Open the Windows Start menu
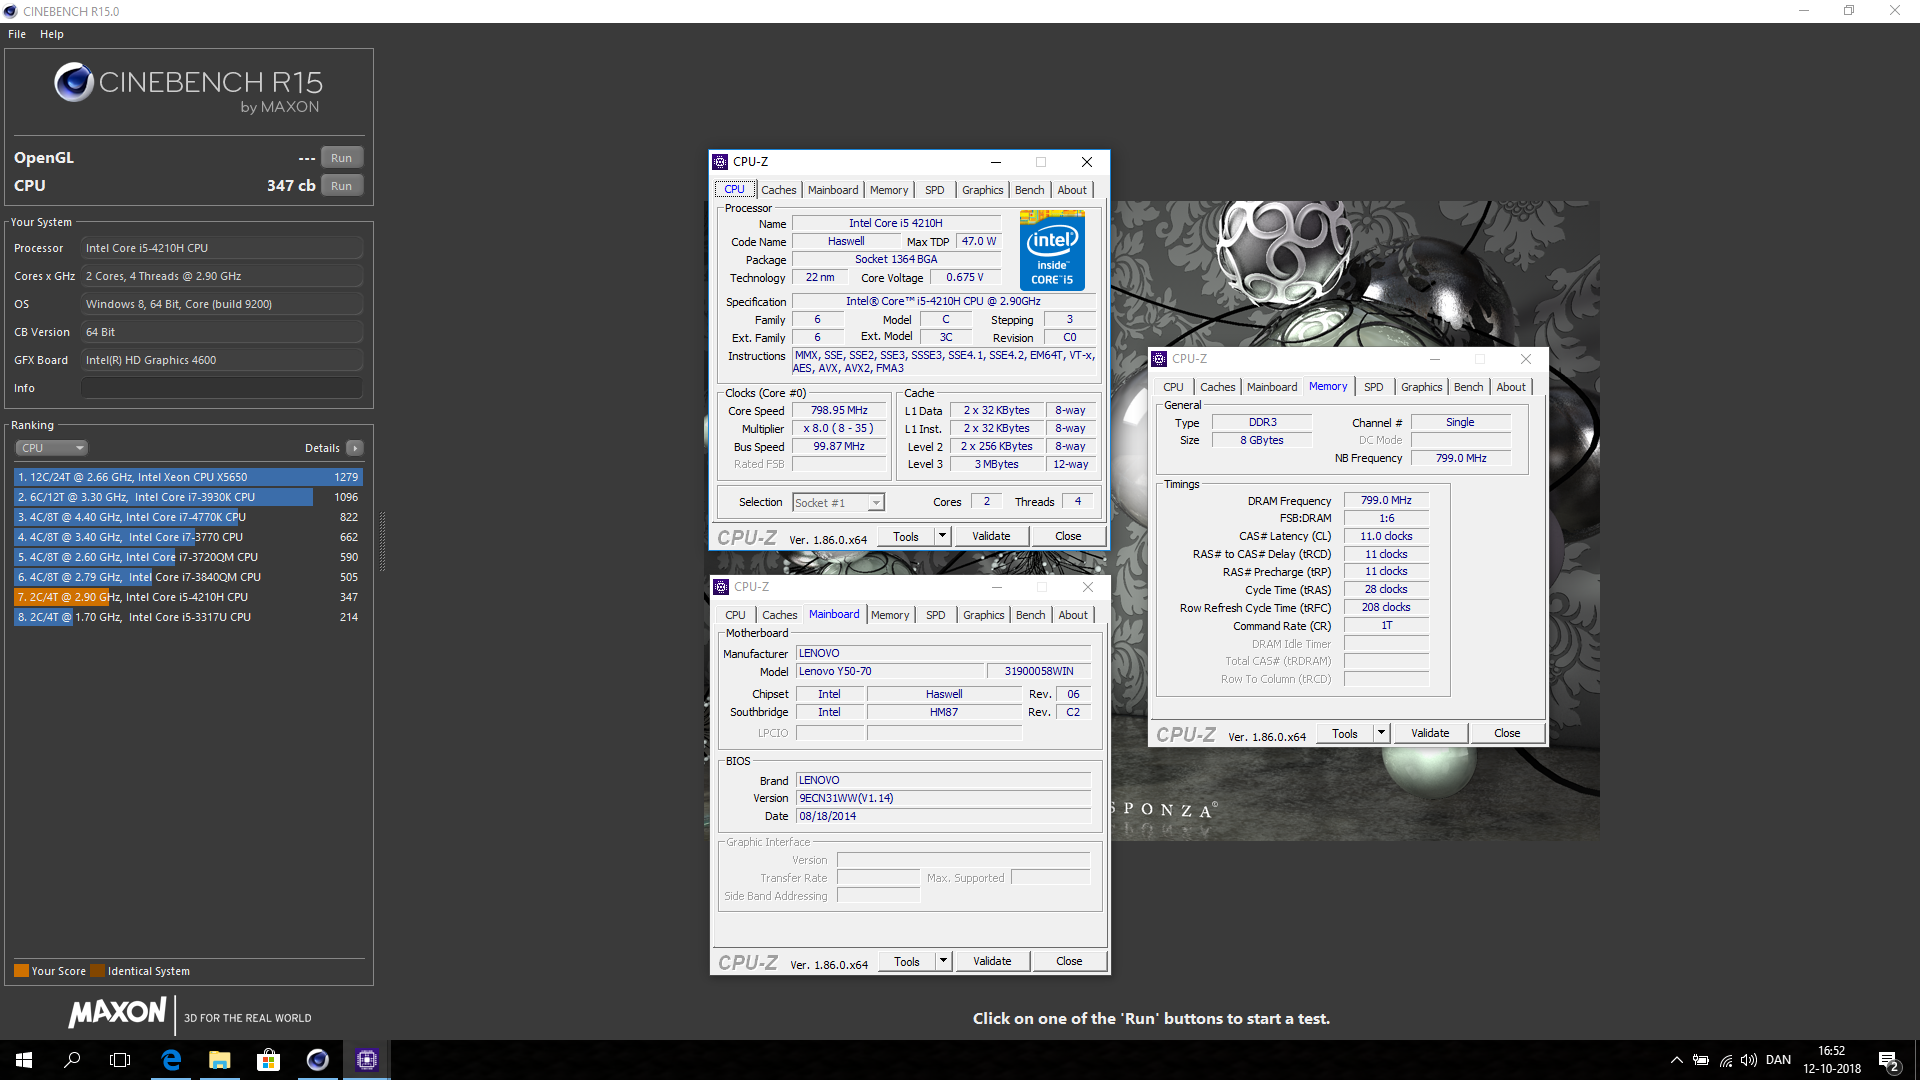 pyautogui.click(x=24, y=1060)
